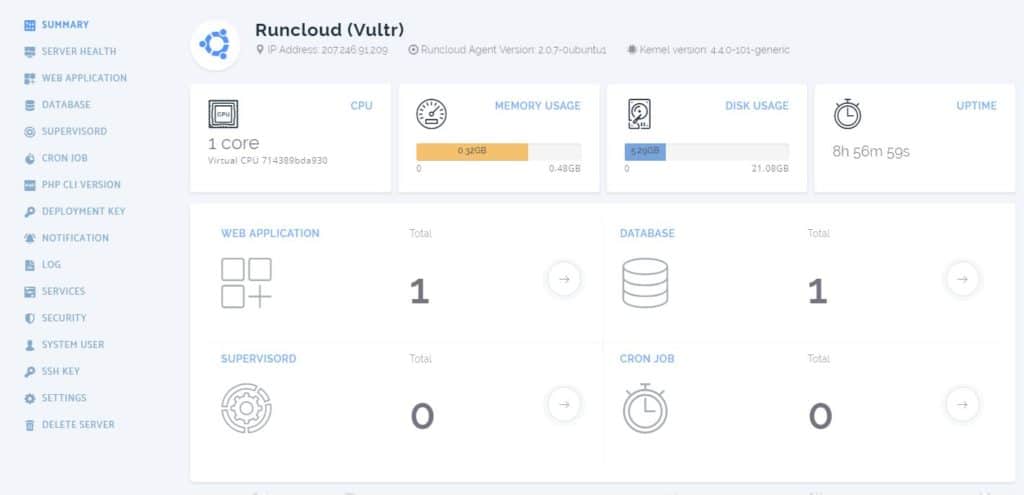The image size is (1024, 495).
Task: Click the Services sidebar icon
Action: tap(29, 292)
